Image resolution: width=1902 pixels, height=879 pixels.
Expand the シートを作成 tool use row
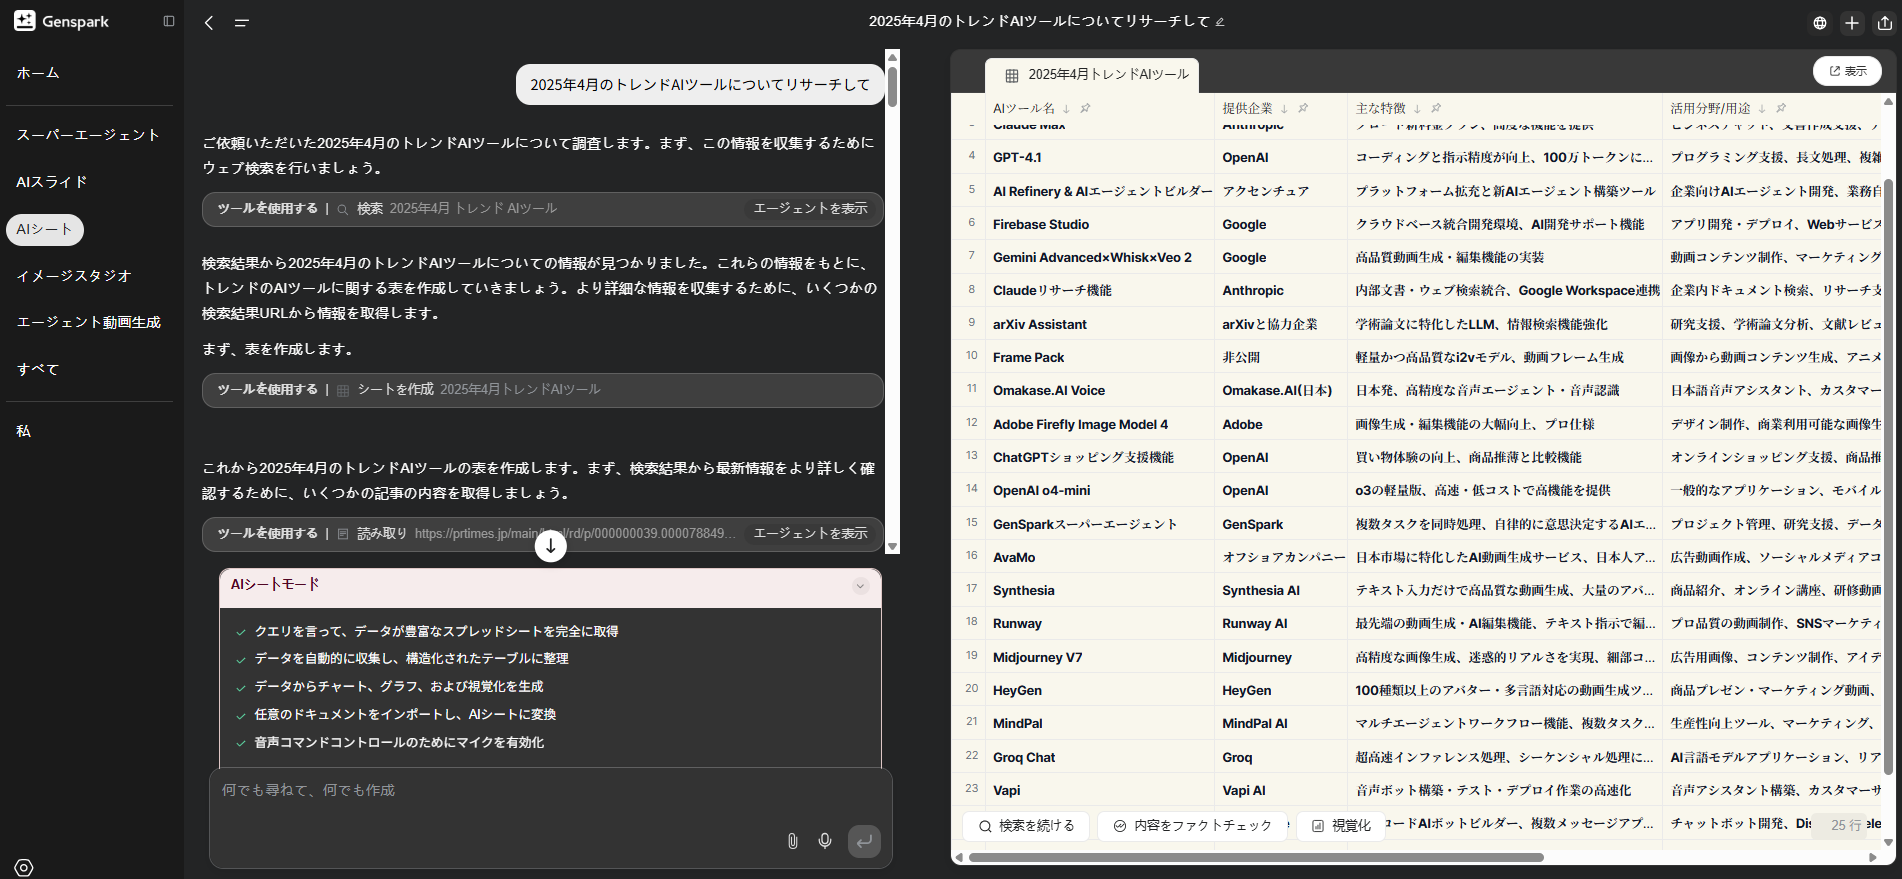click(543, 390)
